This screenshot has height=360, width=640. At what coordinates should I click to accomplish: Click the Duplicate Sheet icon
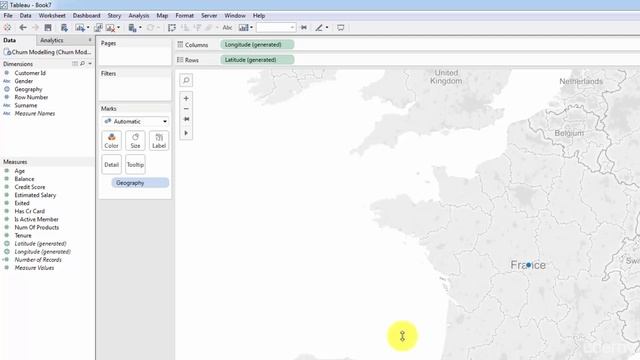pos(98,27)
